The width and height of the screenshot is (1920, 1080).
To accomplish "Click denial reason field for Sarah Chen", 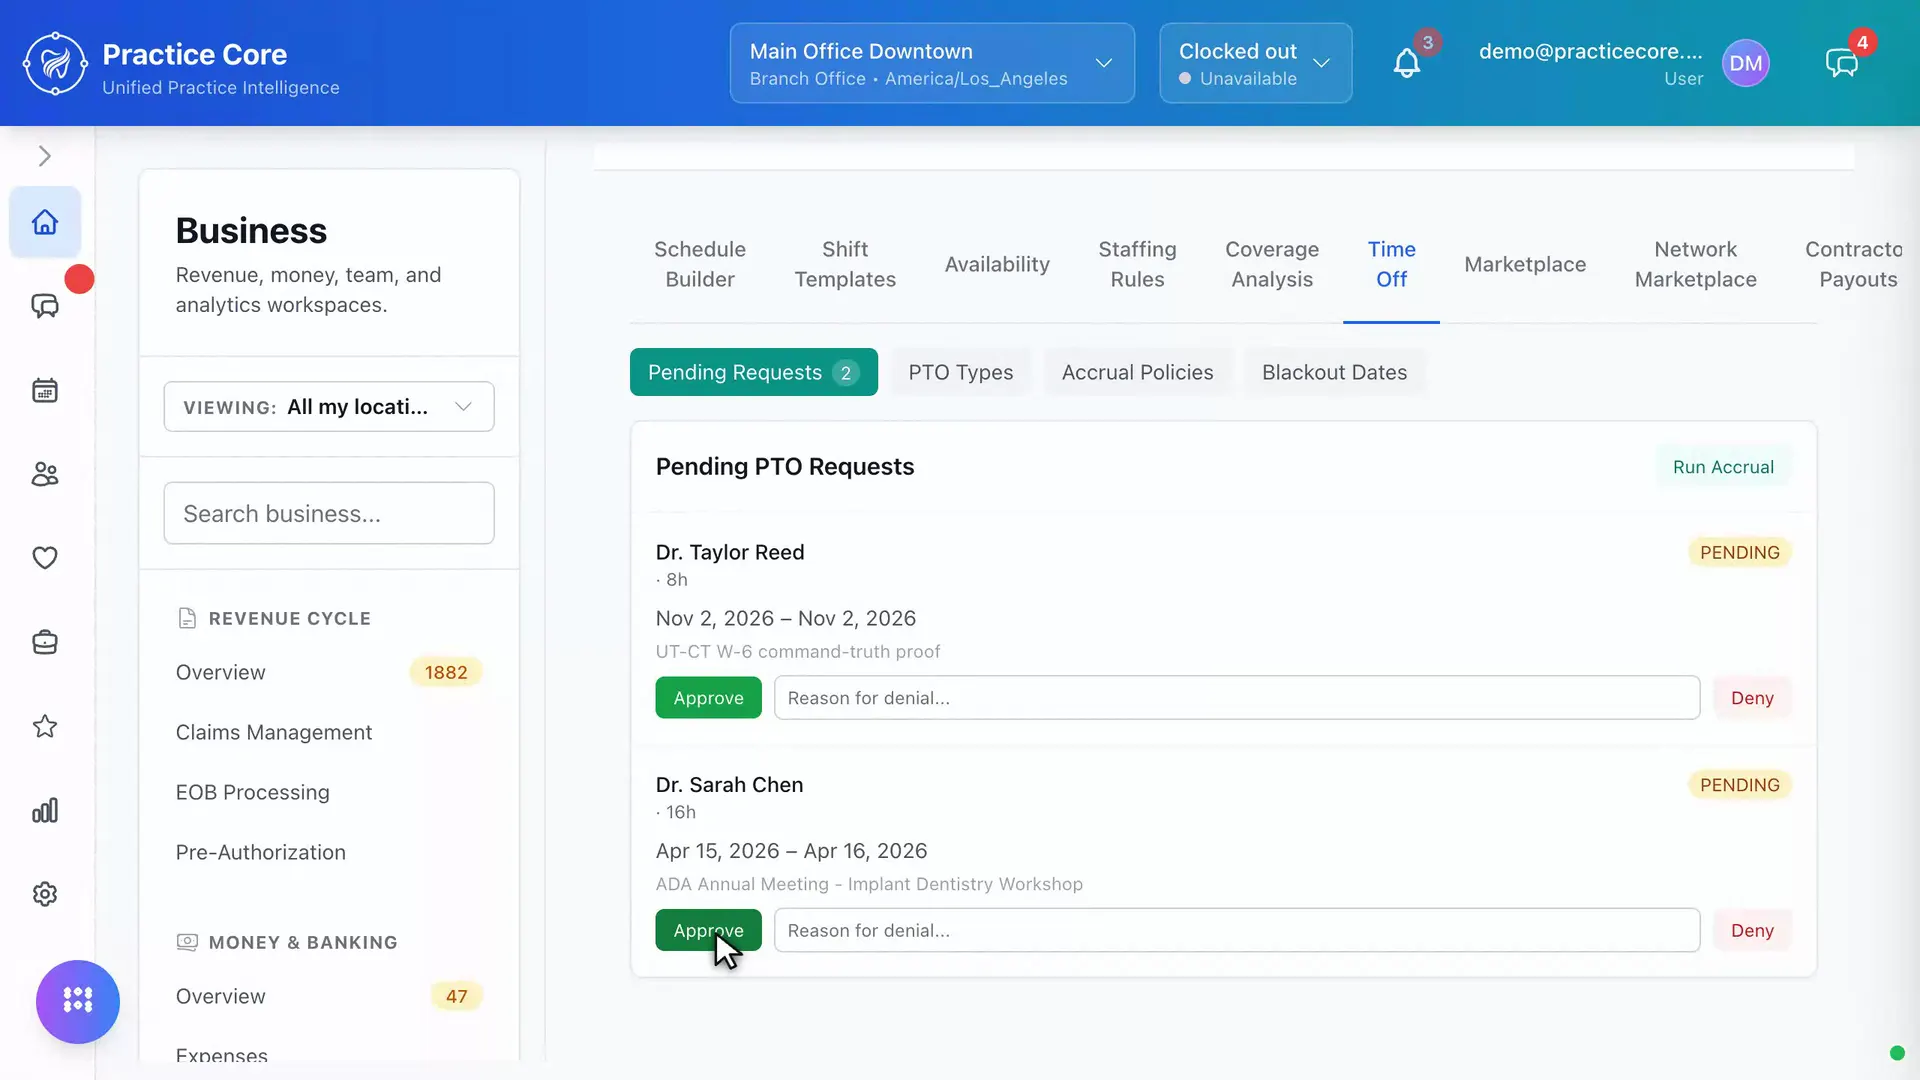I will pyautogui.click(x=1237, y=930).
